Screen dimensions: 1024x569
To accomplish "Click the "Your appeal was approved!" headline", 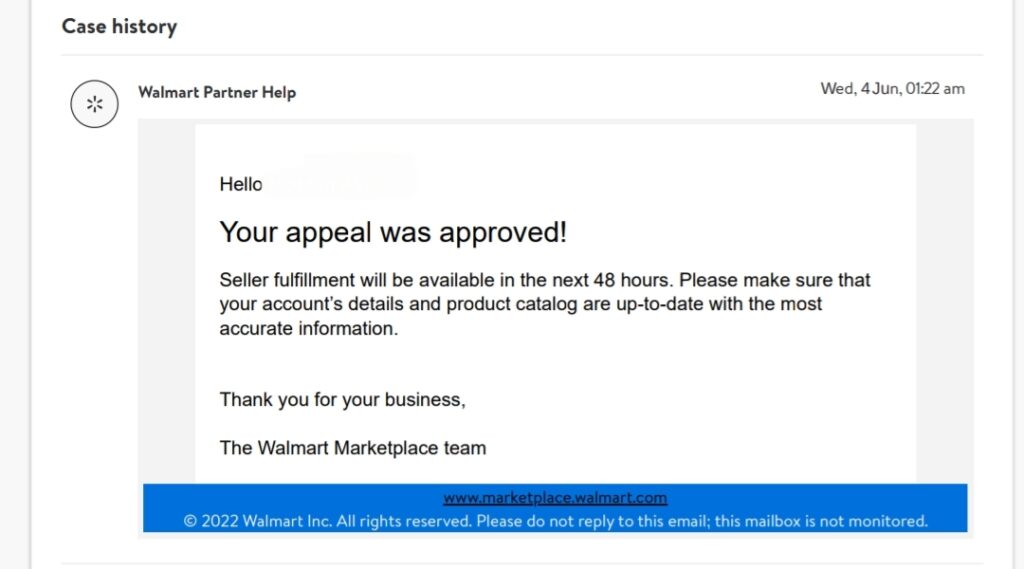I will click(393, 233).
